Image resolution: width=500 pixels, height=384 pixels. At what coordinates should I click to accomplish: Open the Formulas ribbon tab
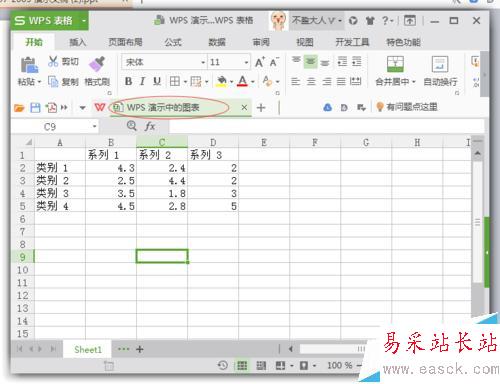tap(173, 42)
